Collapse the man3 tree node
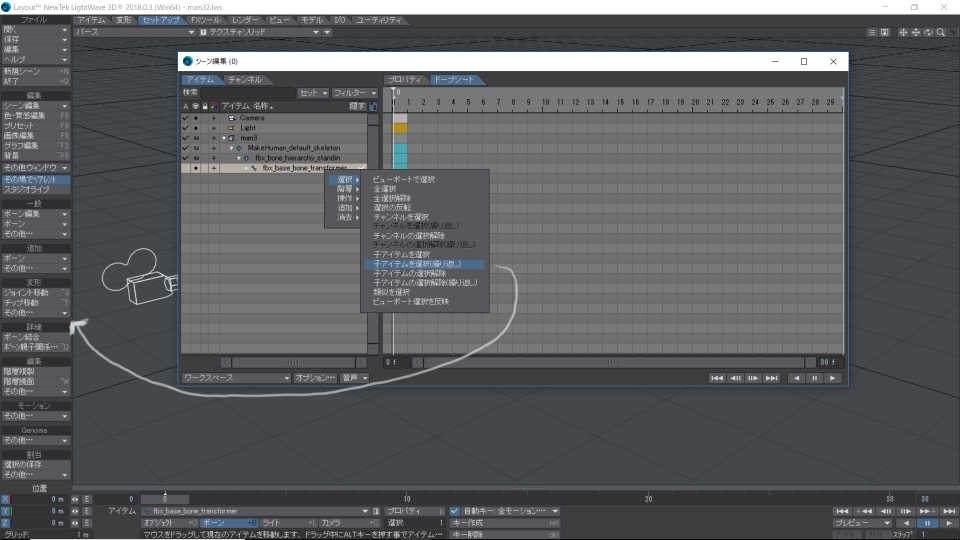Viewport: 960px width, 540px height. click(224, 138)
